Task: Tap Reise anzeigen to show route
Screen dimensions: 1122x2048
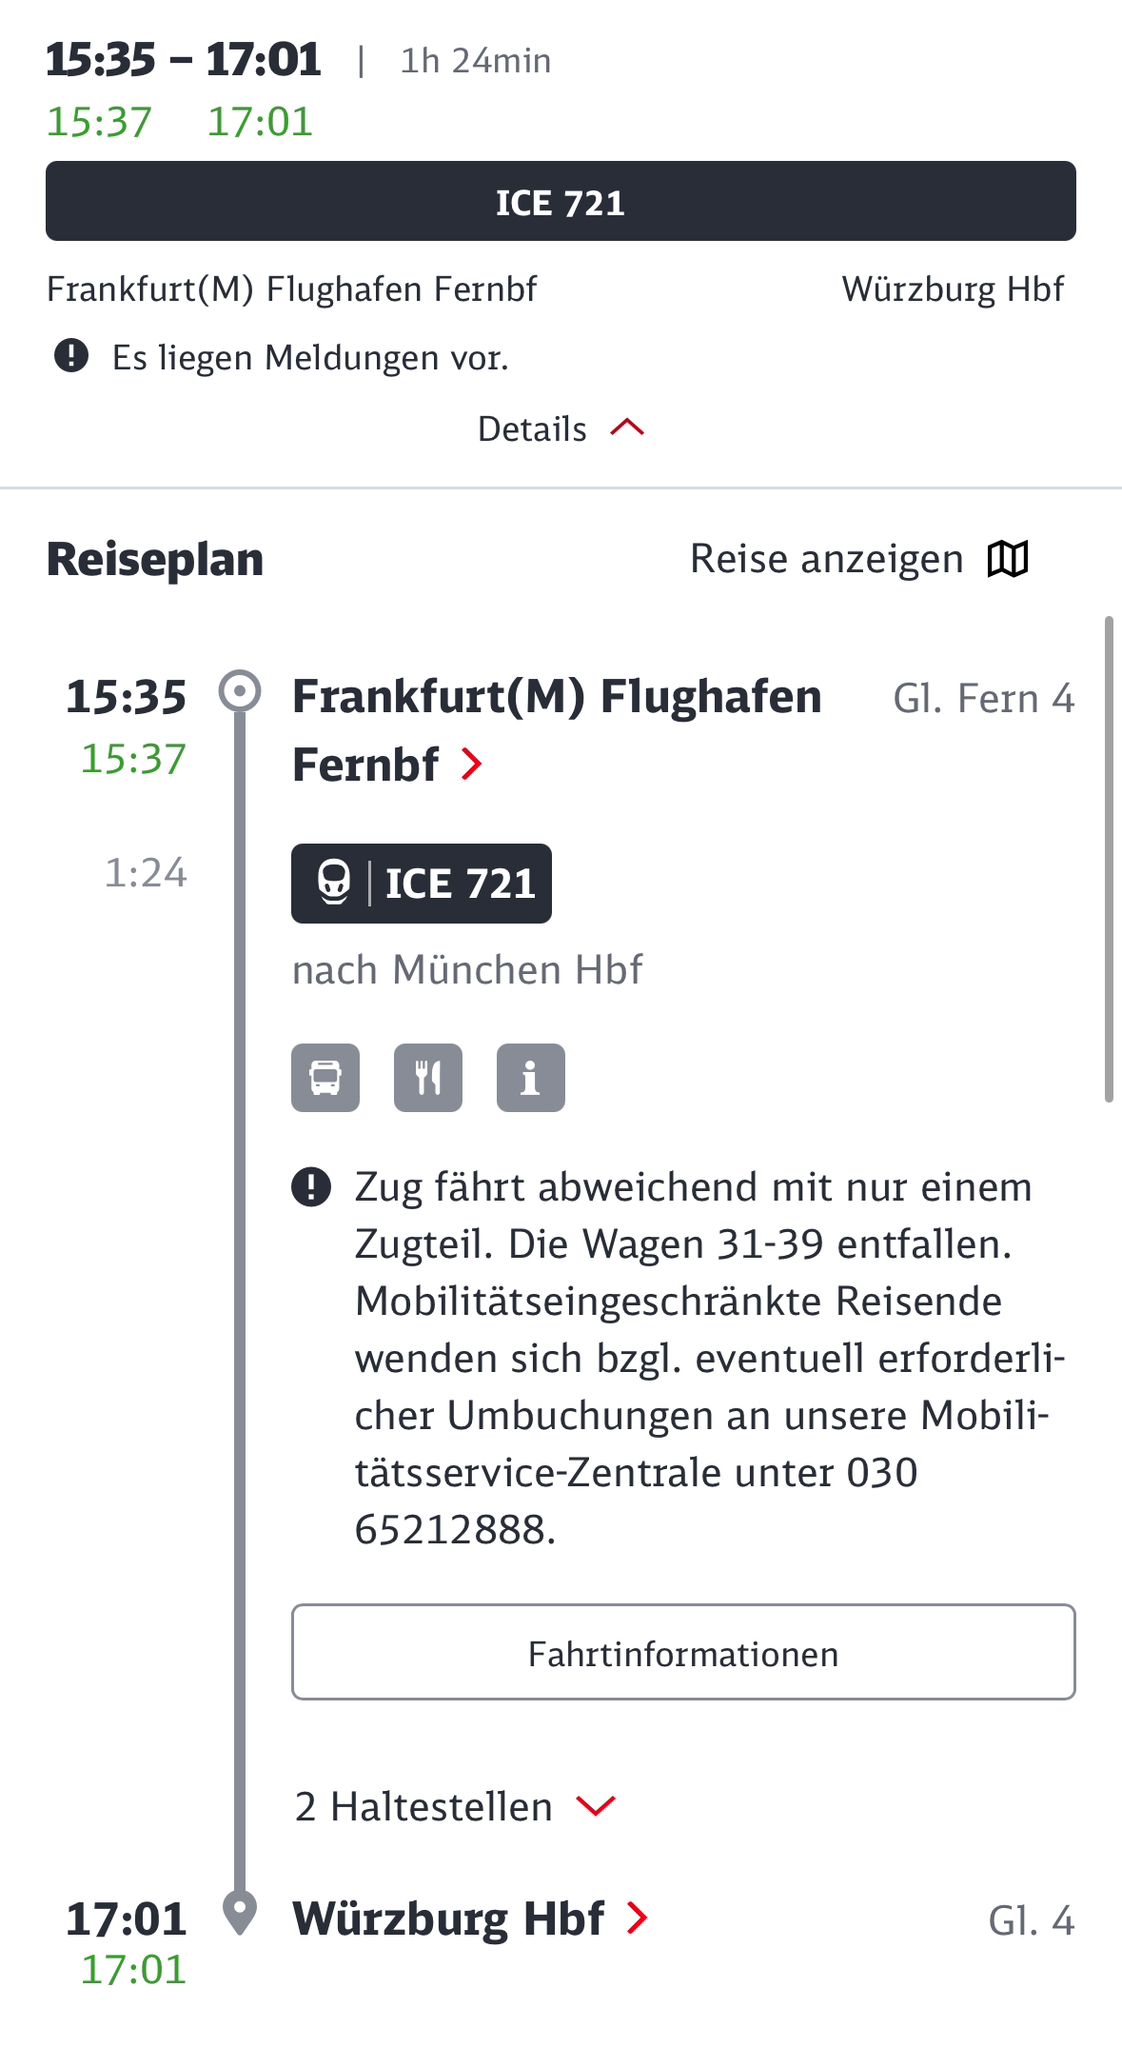Action: pyautogui.click(x=826, y=559)
